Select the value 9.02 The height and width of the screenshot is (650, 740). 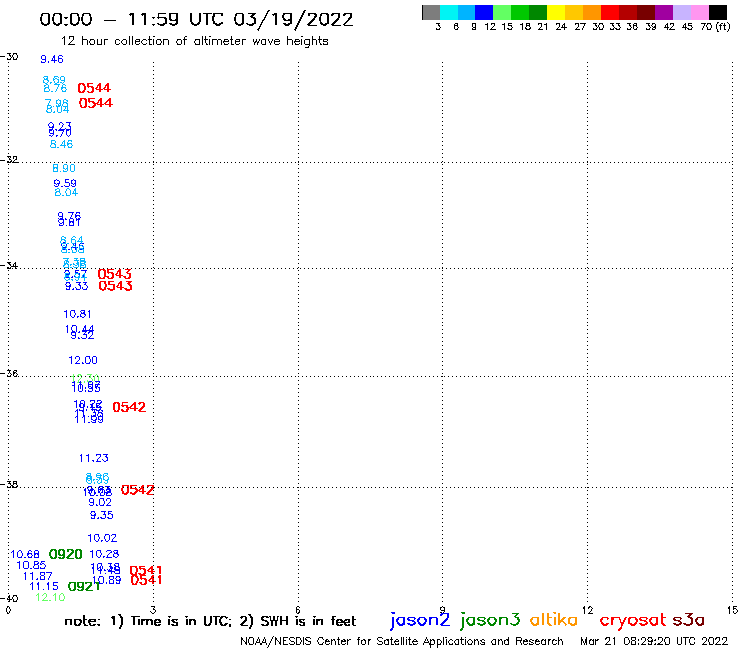pos(100,502)
